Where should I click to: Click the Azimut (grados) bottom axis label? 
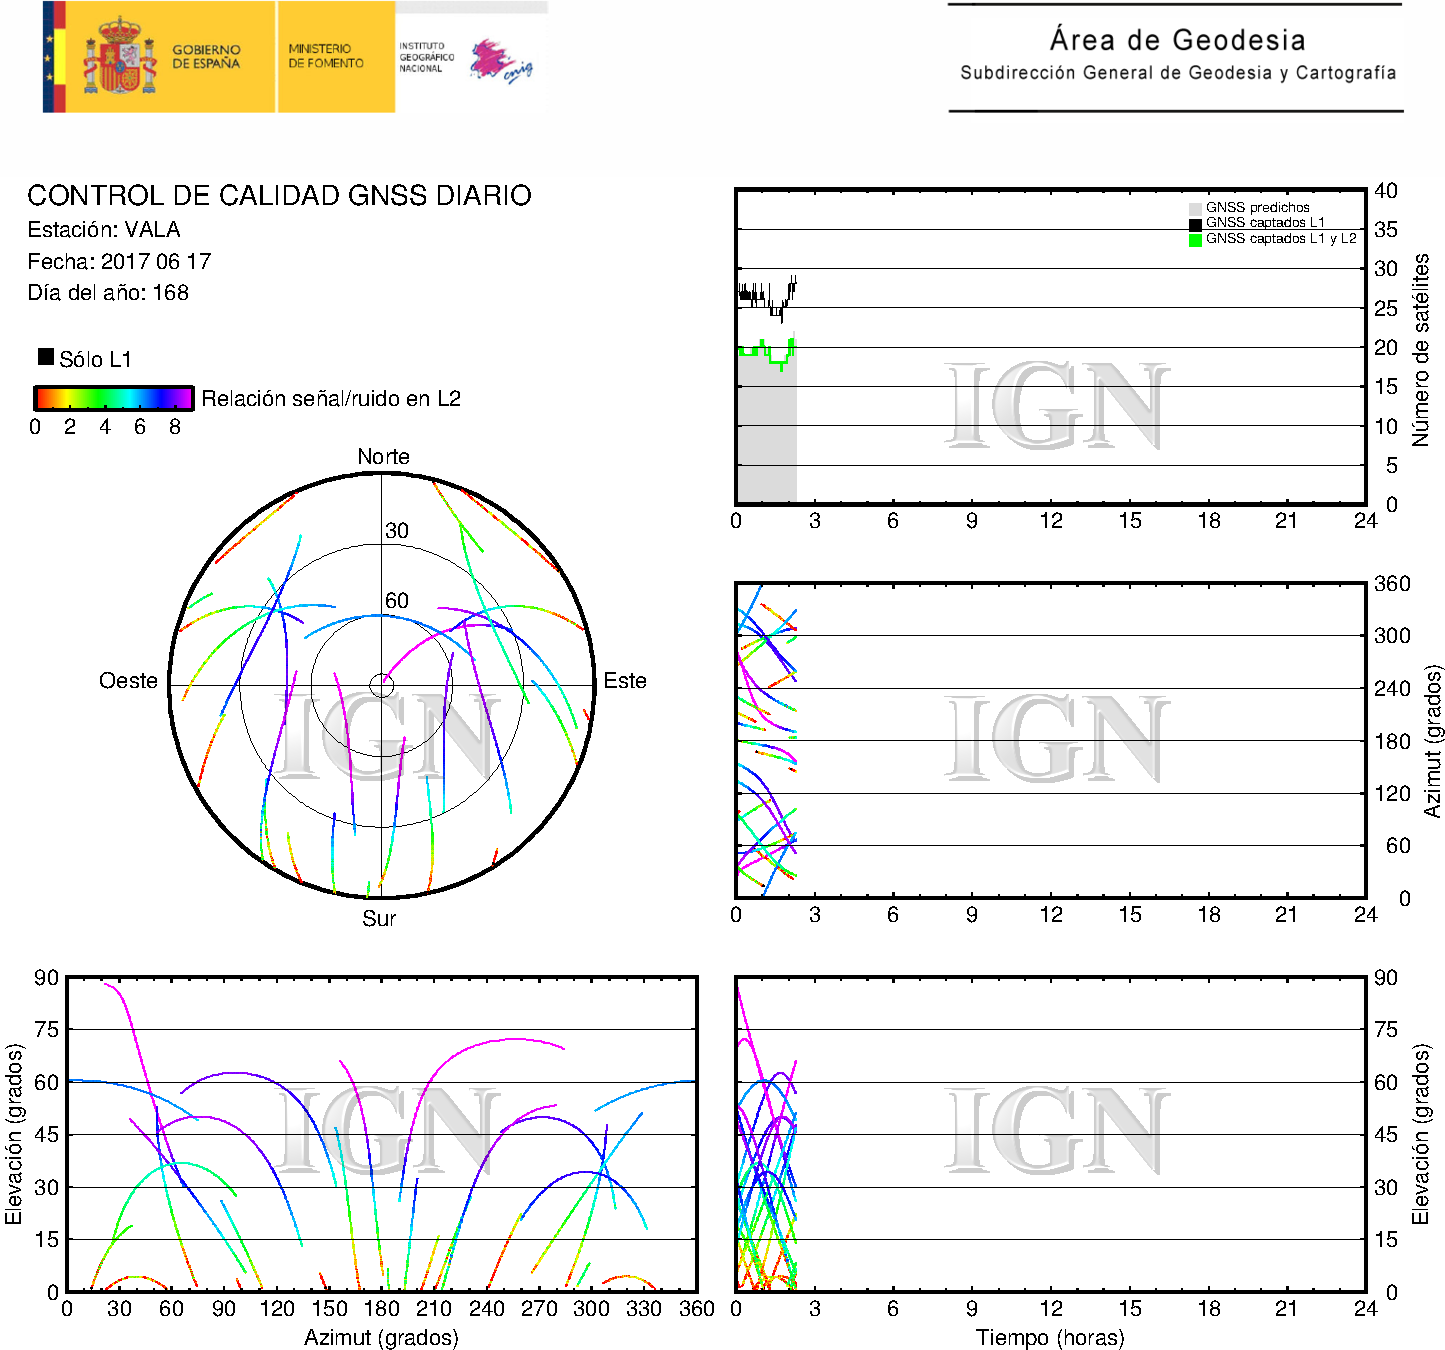[381, 1337]
